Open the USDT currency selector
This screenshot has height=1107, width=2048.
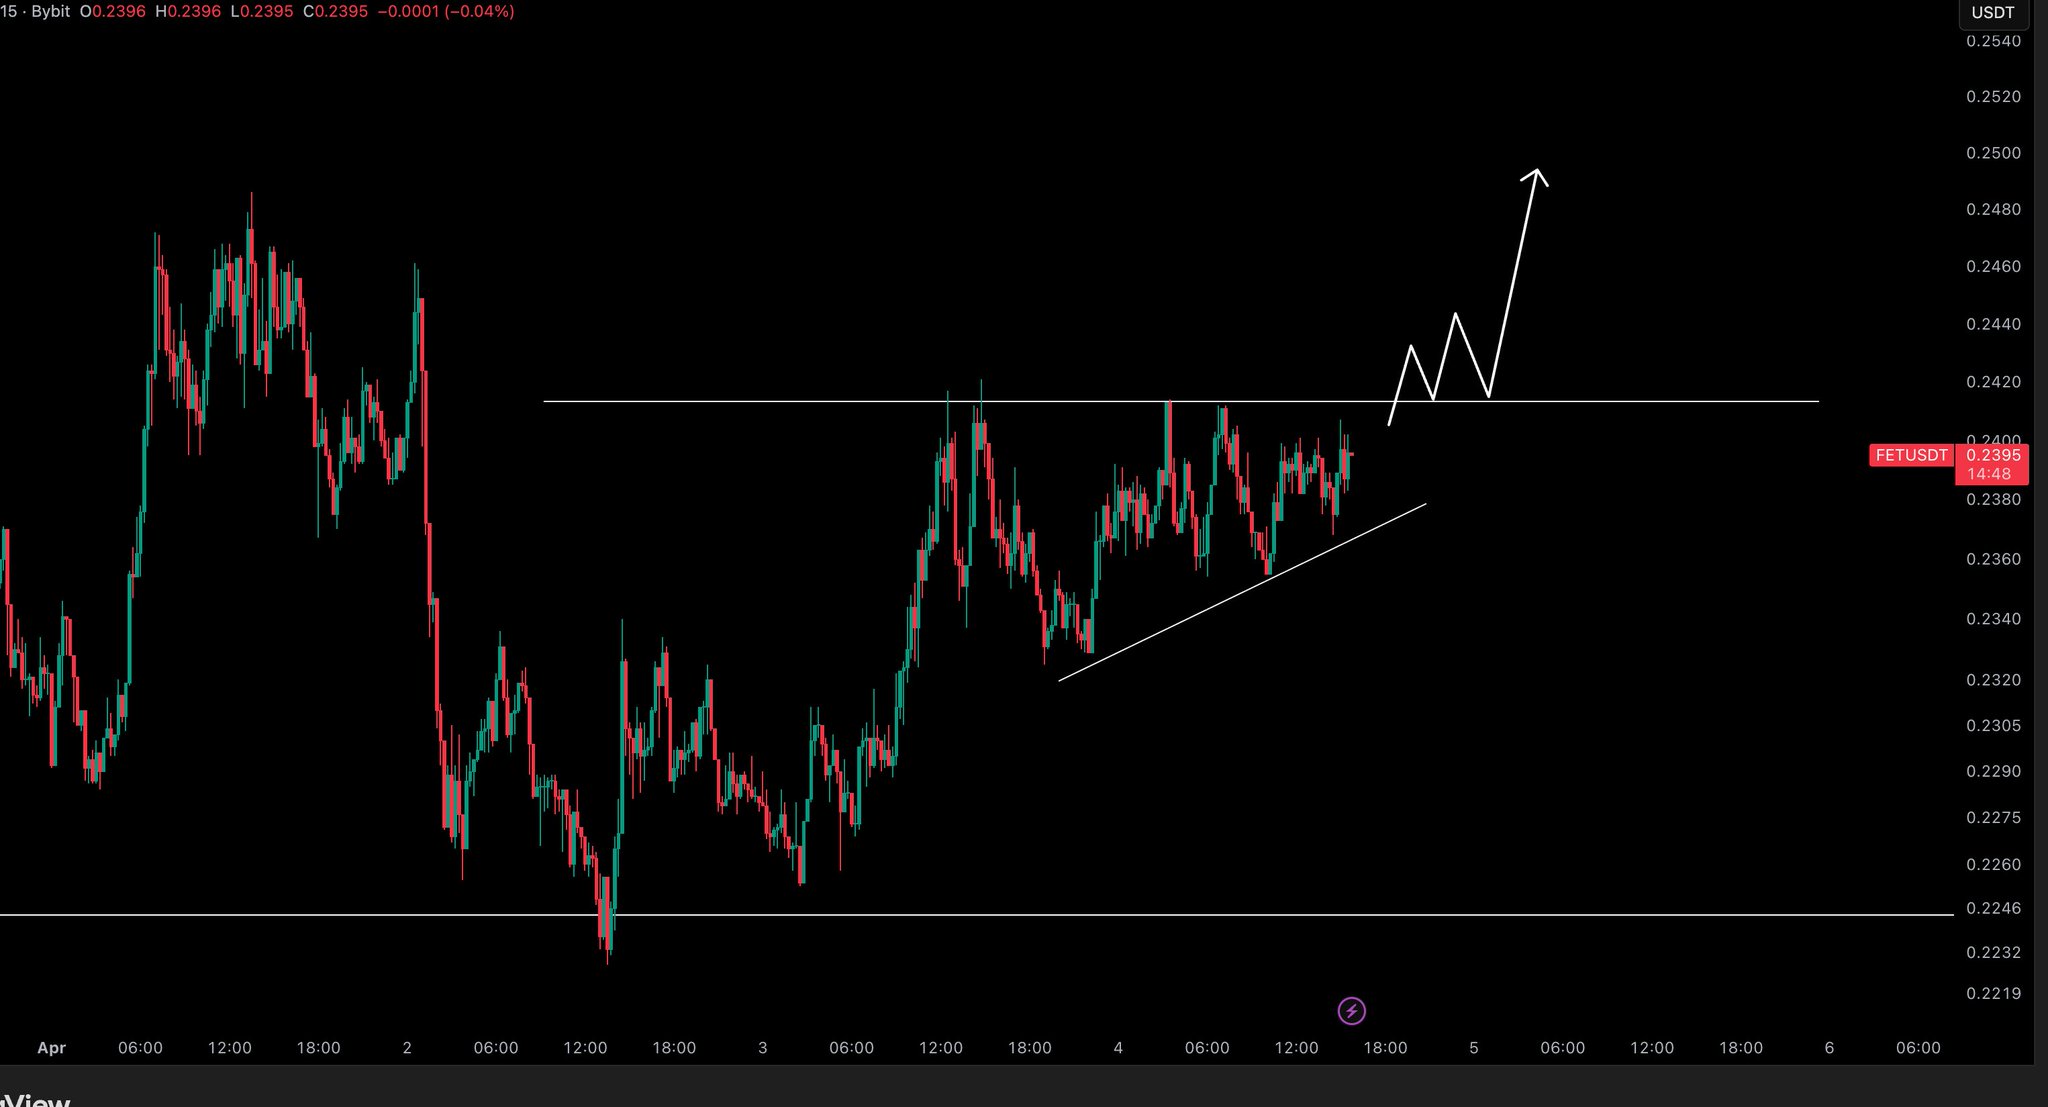click(1992, 13)
